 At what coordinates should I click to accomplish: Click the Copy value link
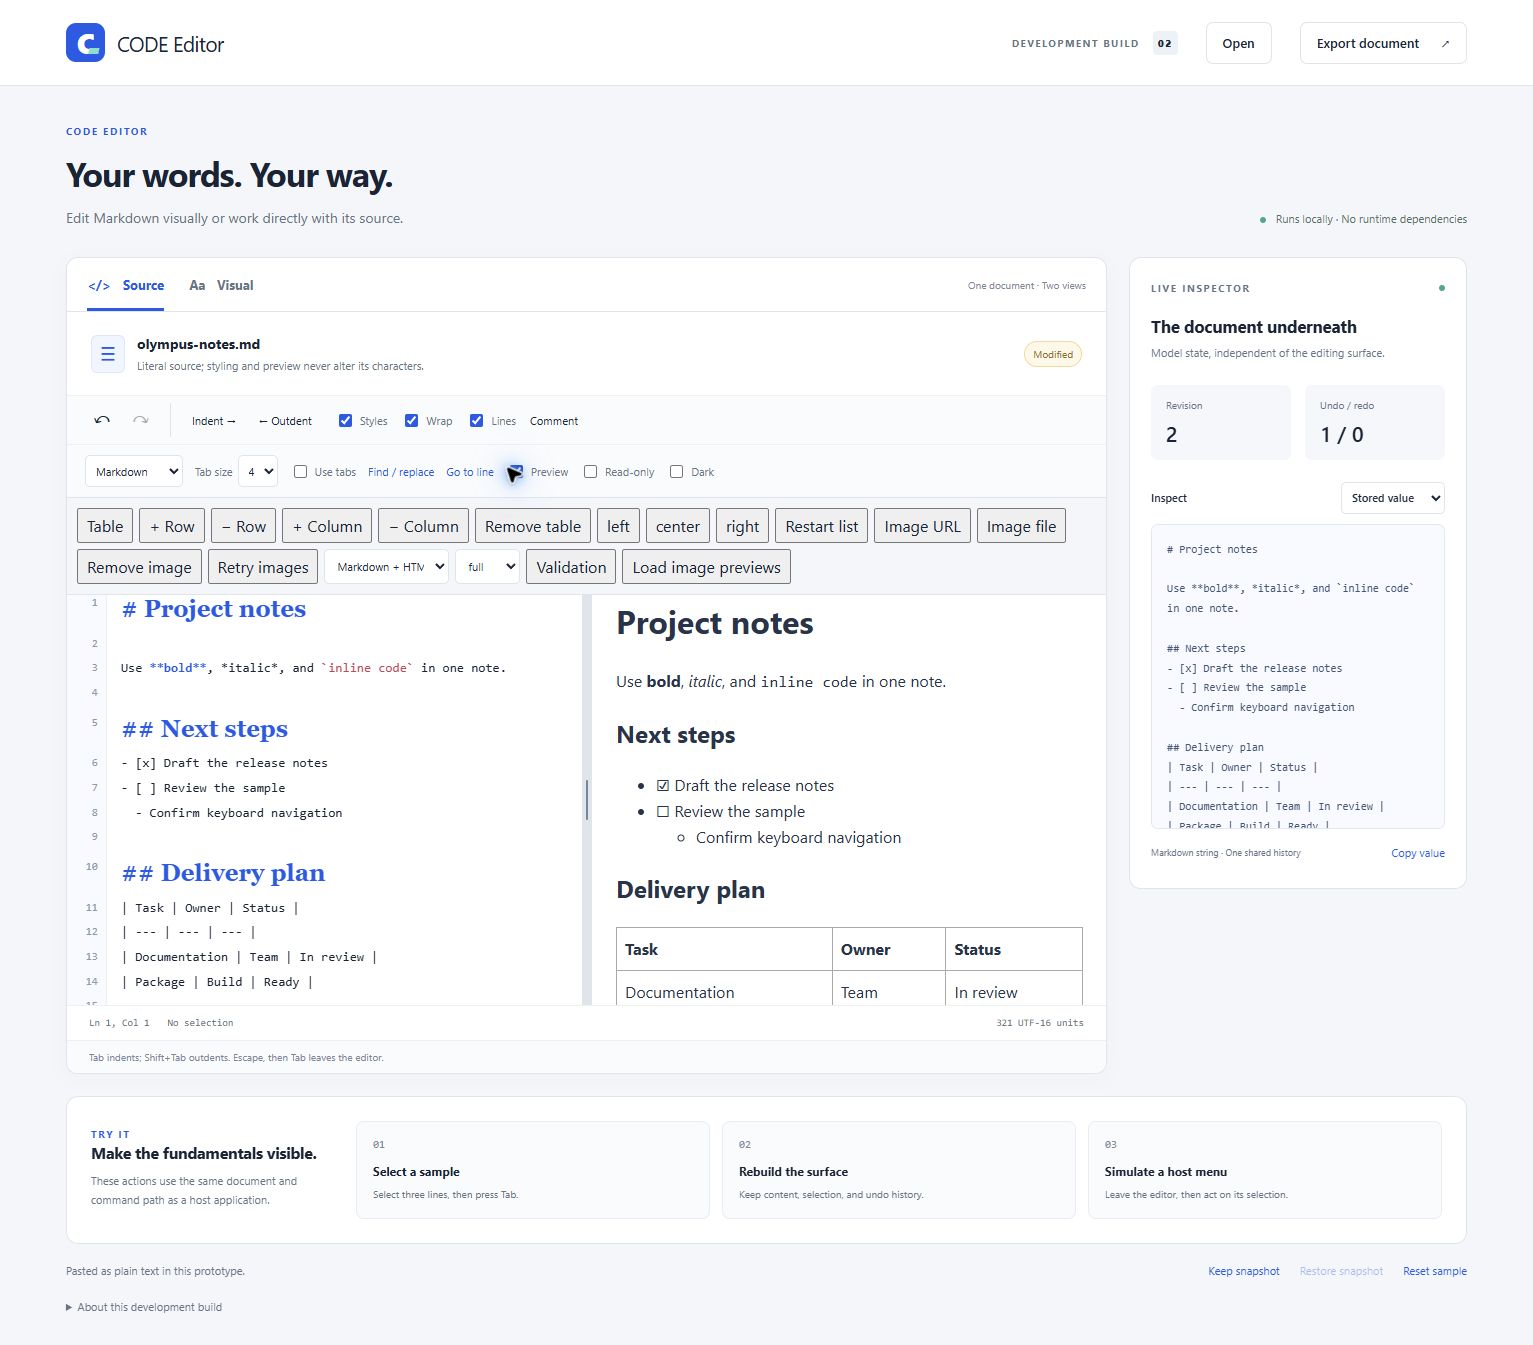point(1418,853)
